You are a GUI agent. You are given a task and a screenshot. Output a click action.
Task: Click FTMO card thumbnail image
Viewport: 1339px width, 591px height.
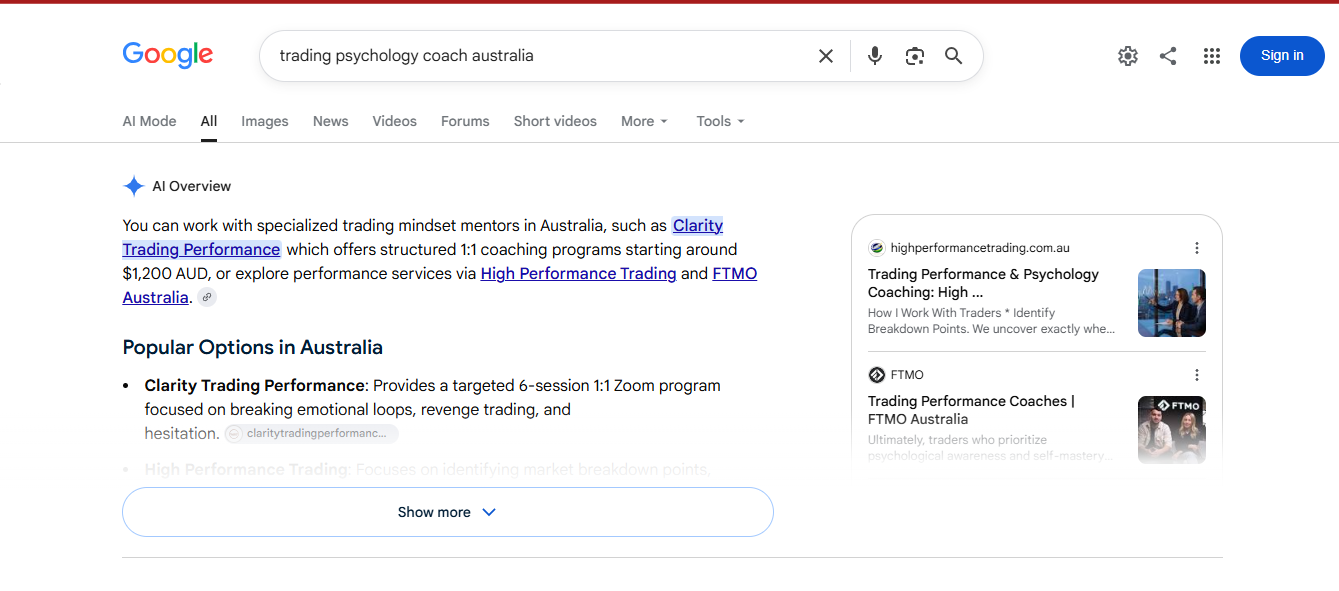point(1172,430)
